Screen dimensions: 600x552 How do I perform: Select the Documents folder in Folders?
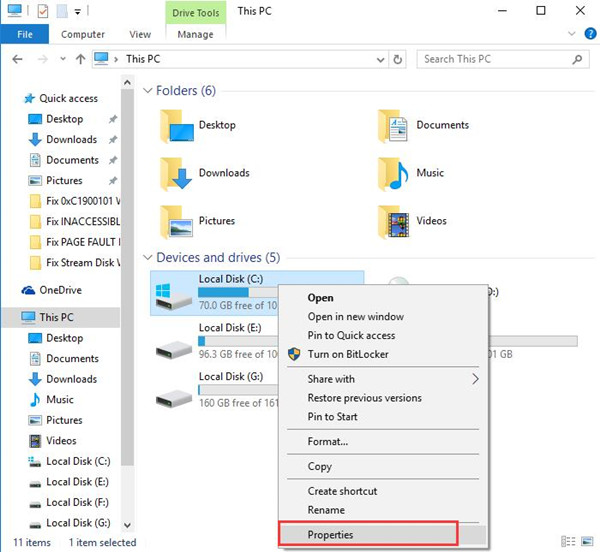(x=423, y=125)
